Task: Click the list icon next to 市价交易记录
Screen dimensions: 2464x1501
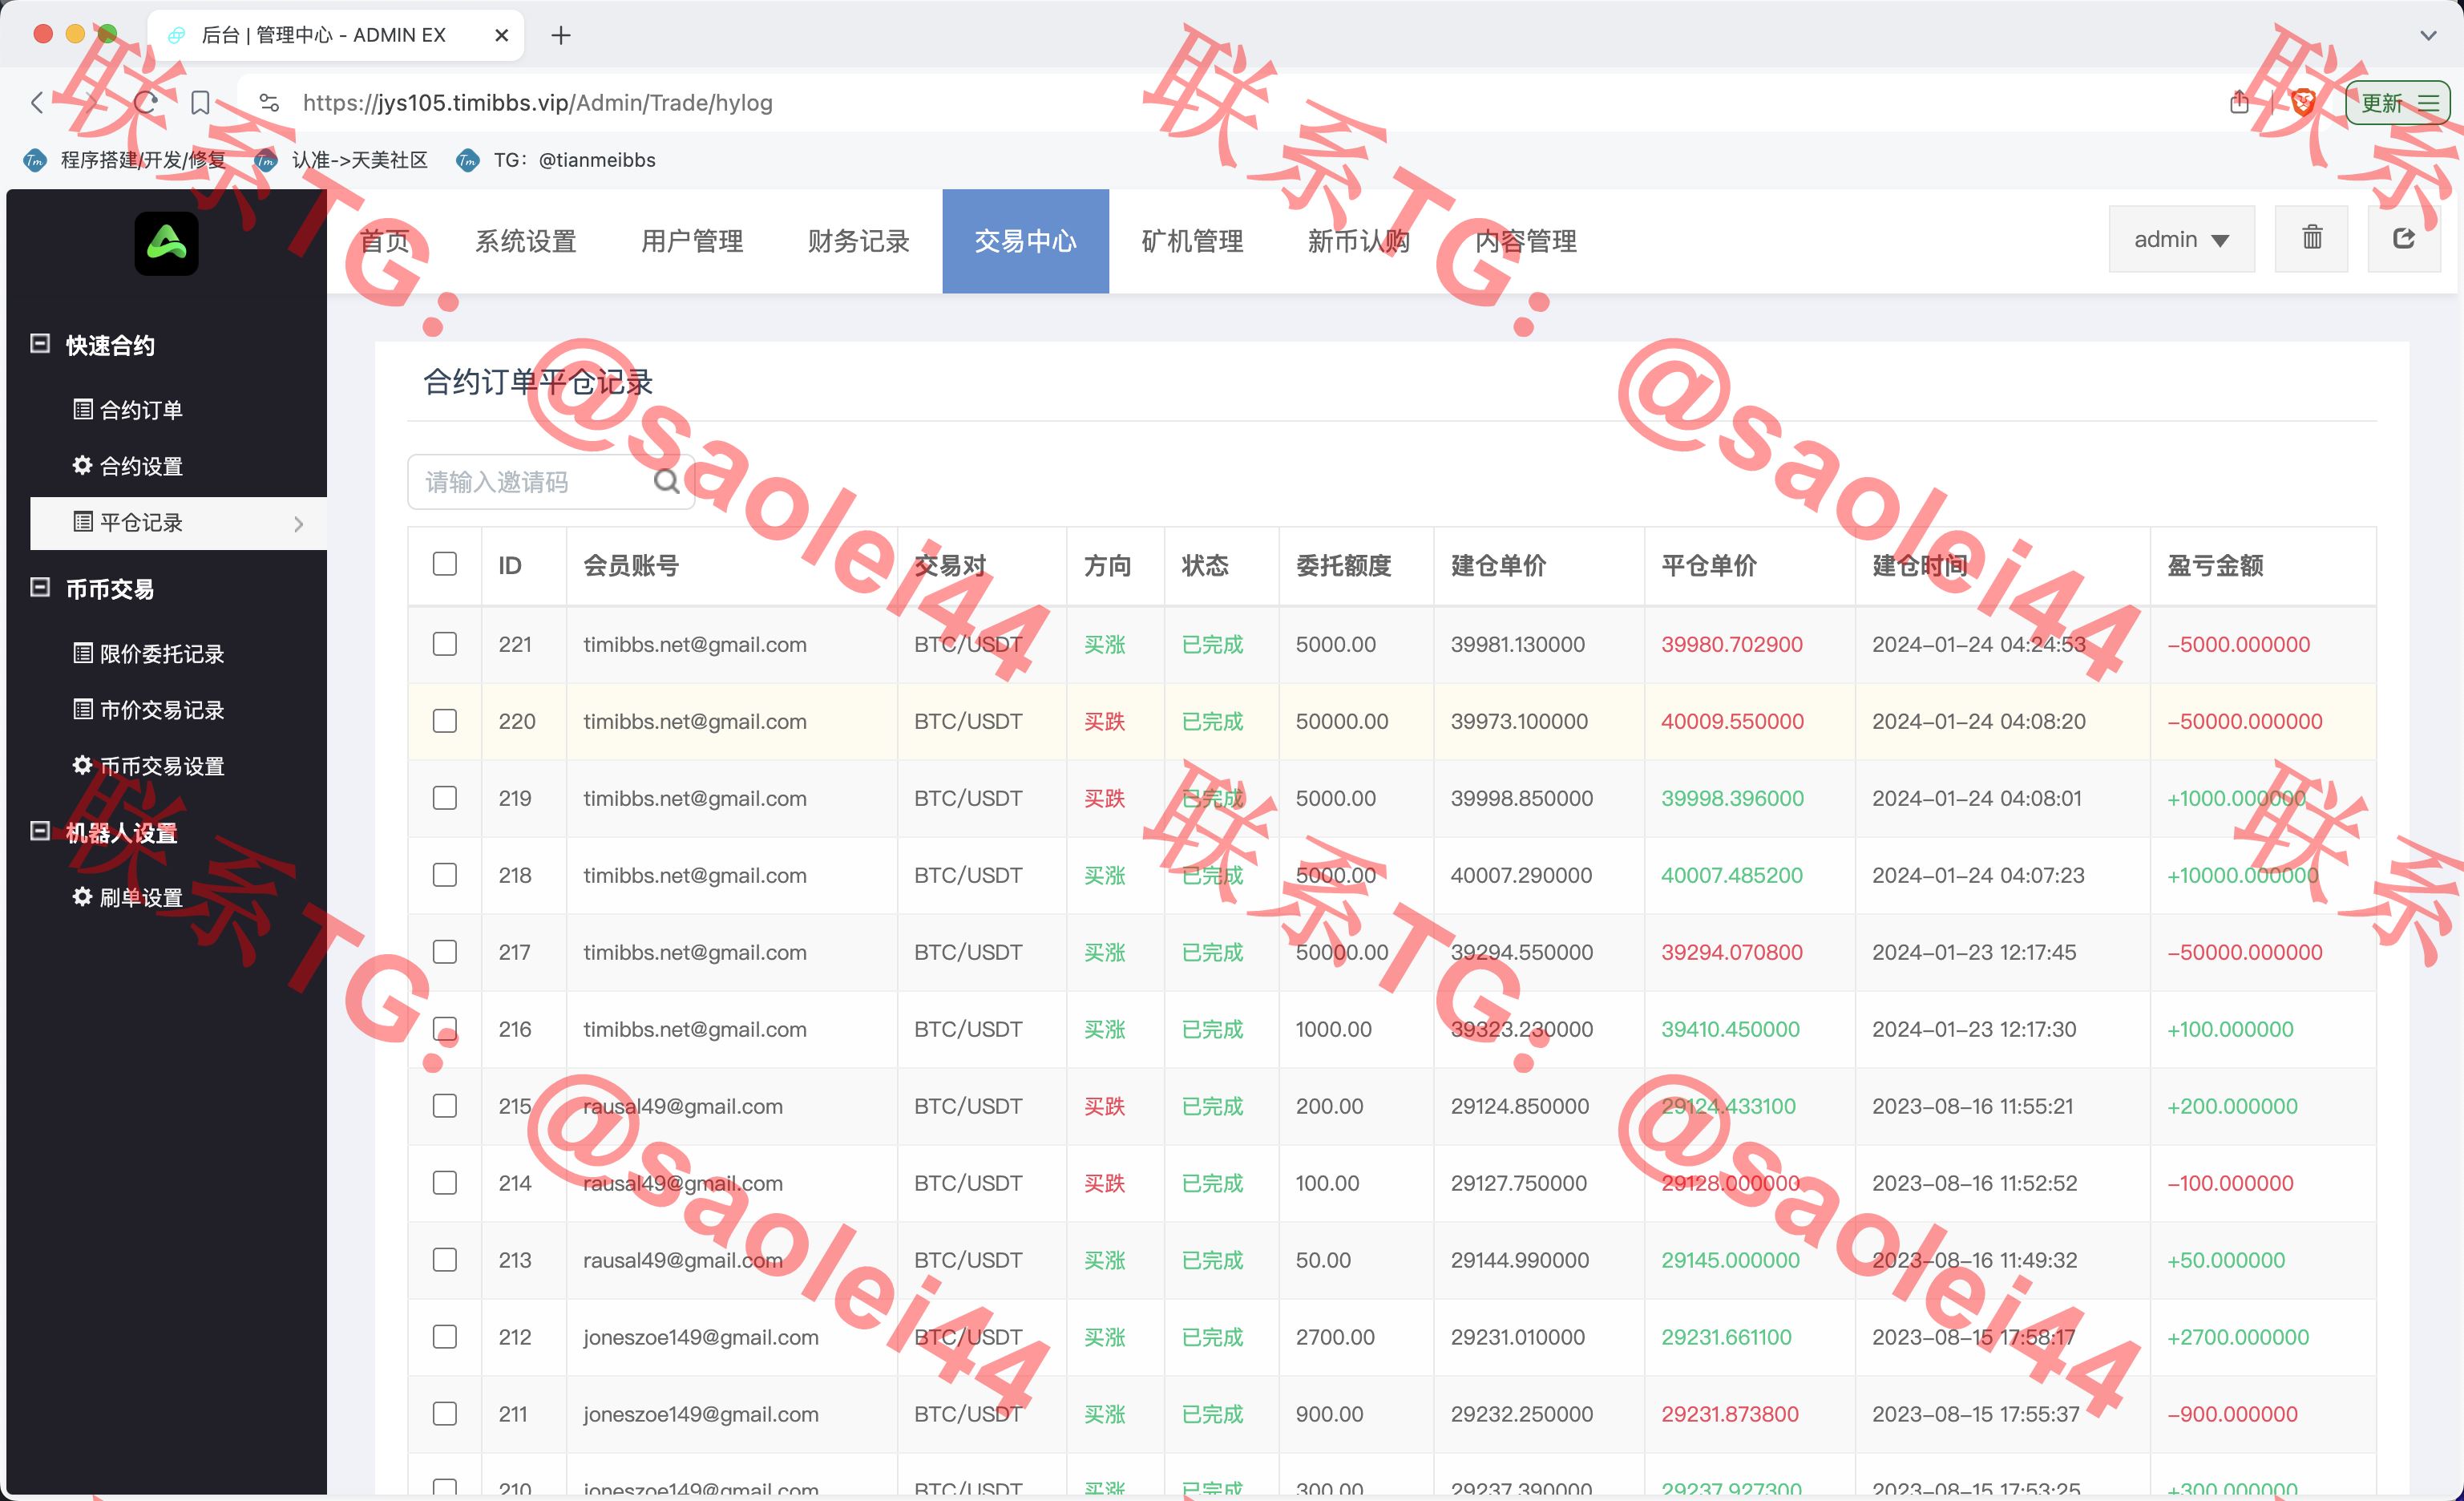Action: 83,709
